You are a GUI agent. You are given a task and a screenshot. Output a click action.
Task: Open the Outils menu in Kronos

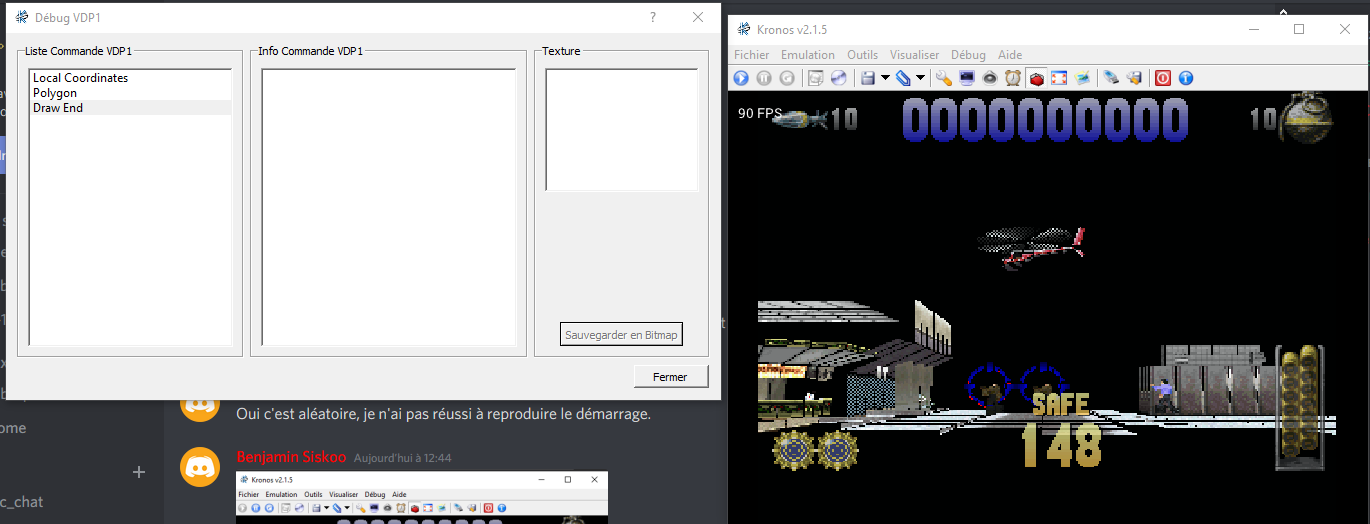[862, 55]
